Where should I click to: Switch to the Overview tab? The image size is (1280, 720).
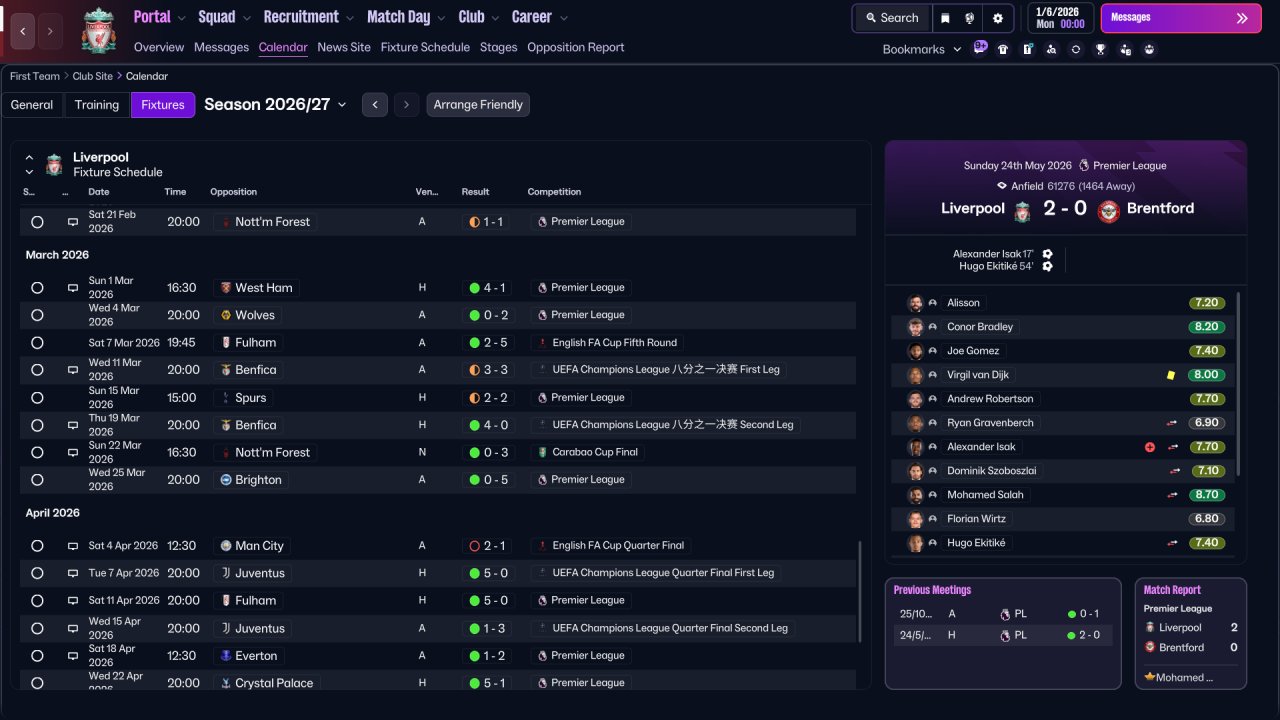(x=159, y=47)
